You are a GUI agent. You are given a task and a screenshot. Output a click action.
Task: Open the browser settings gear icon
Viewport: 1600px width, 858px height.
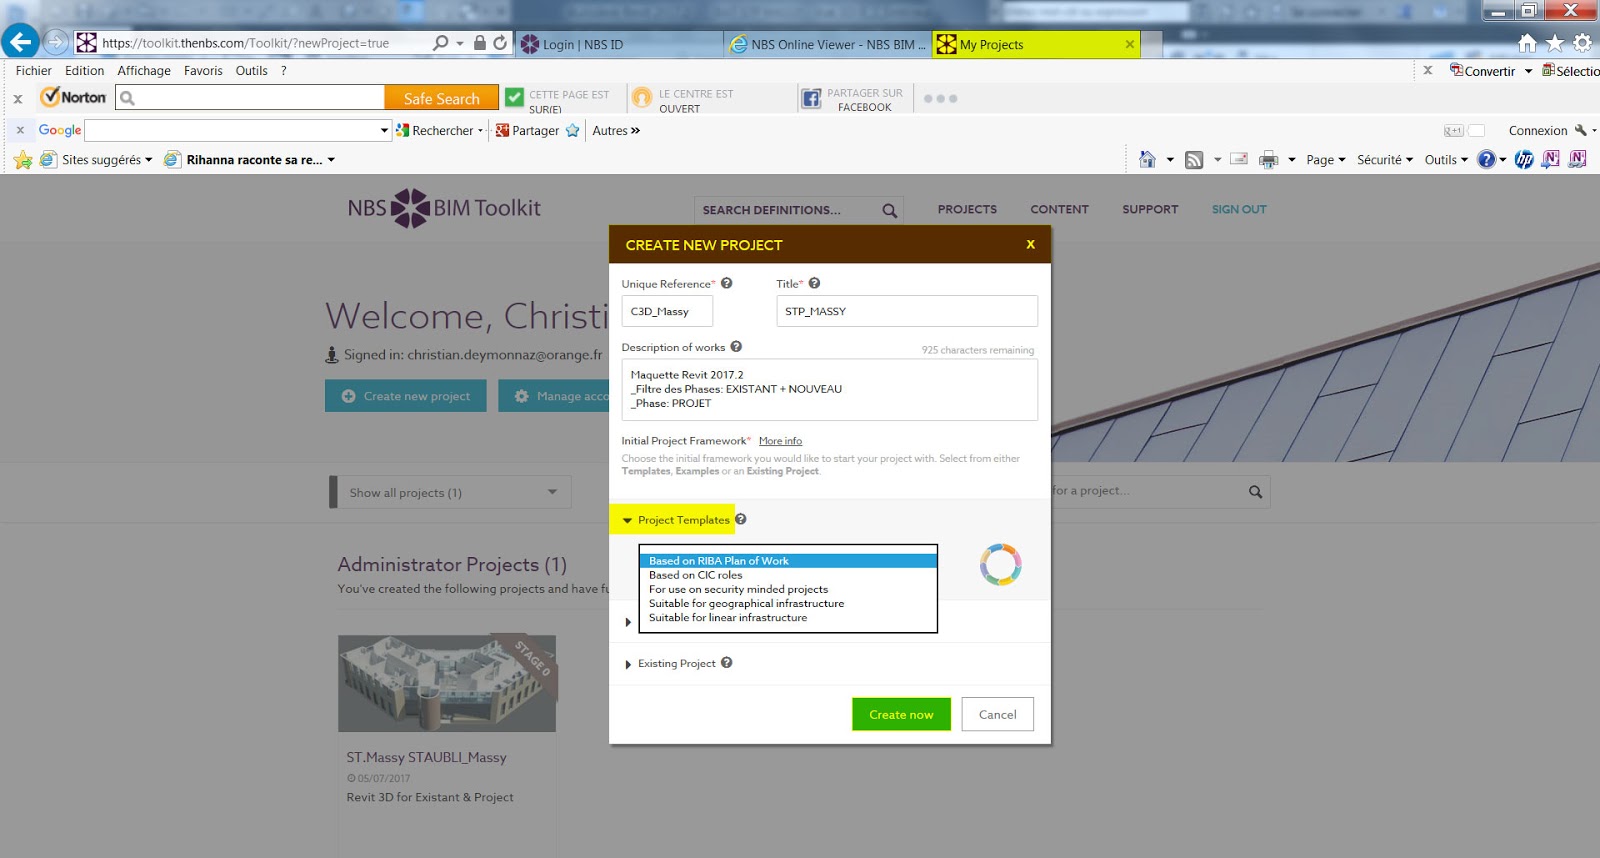(1582, 43)
